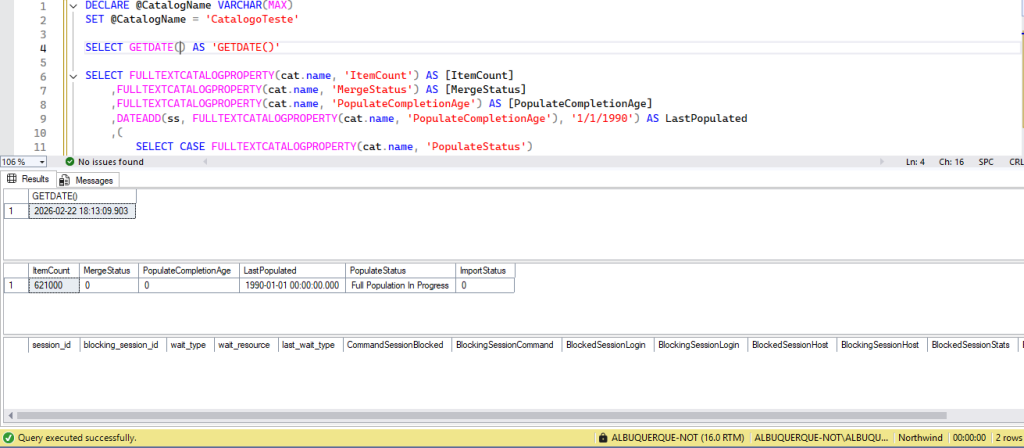1024x448 pixels.
Task: Click the server connection lock icon
Action: point(603,438)
